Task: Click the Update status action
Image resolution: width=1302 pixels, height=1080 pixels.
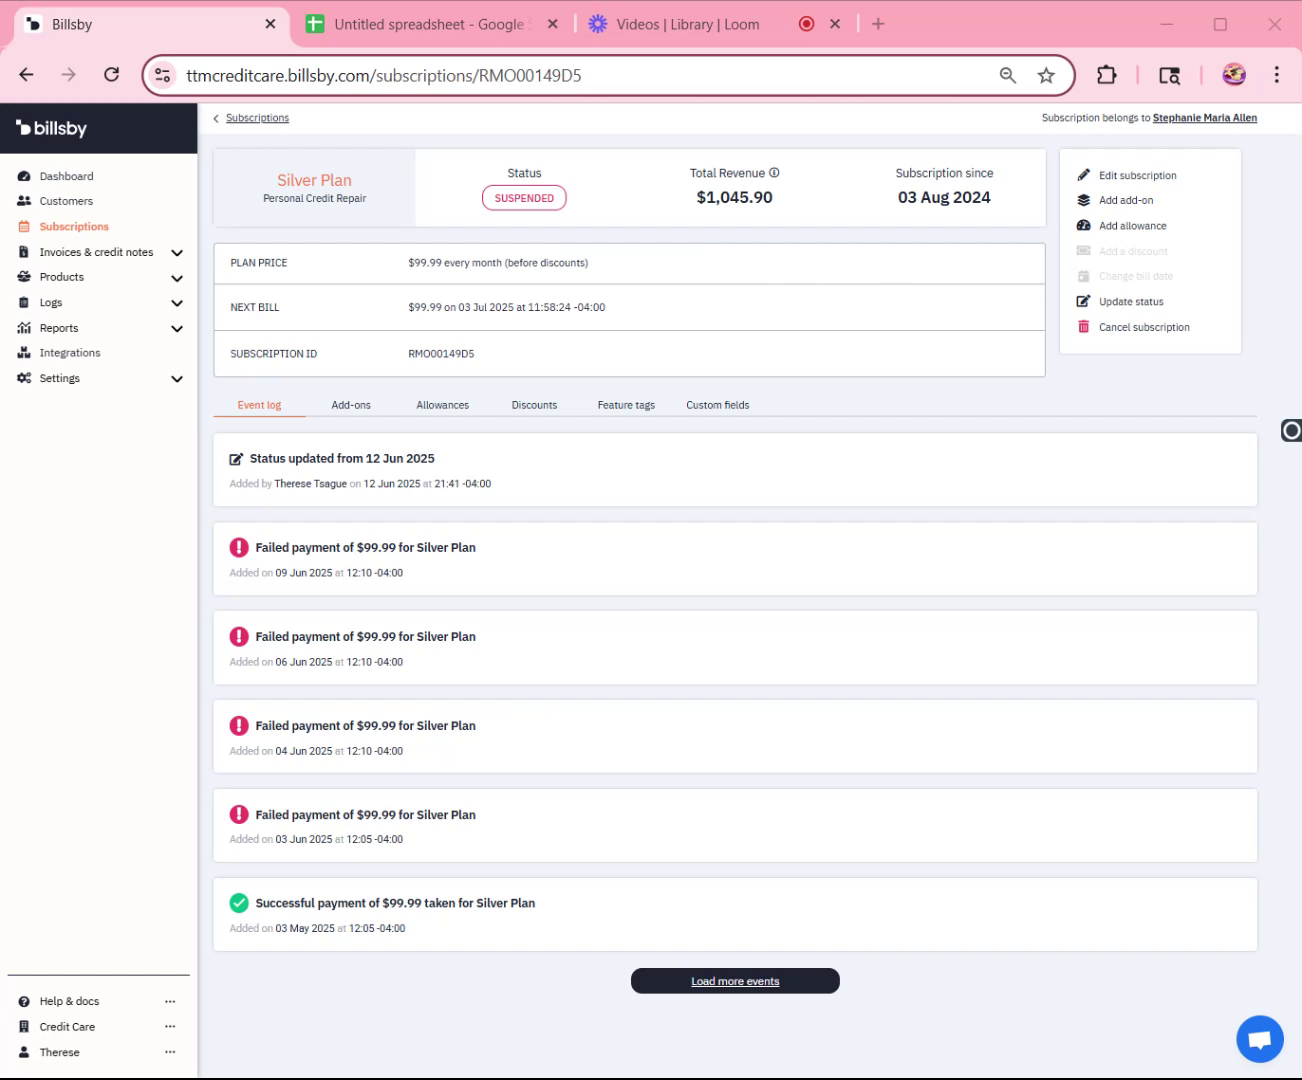Action: (x=1131, y=301)
